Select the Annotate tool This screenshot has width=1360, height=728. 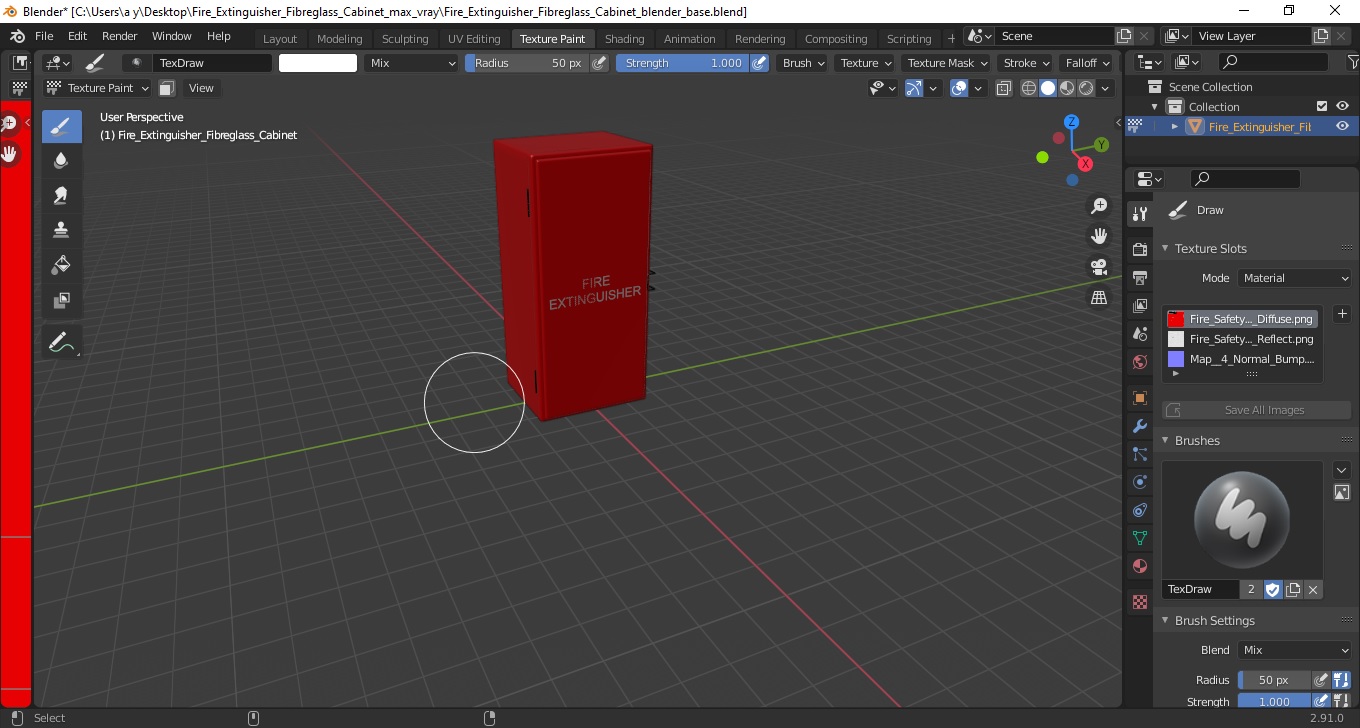coord(62,342)
